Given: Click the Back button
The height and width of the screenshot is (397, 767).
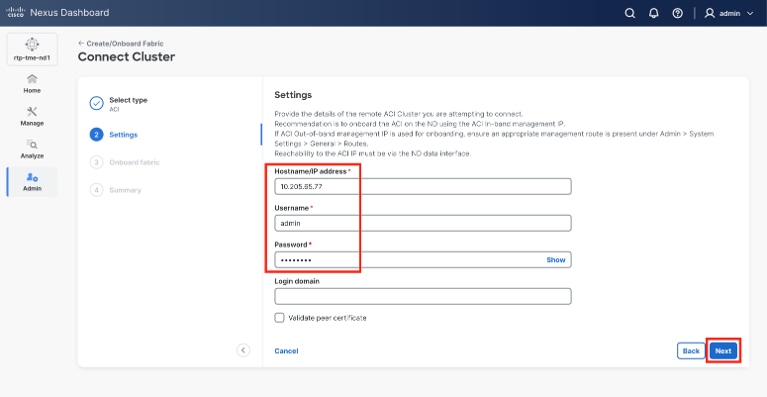Looking at the screenshot, I should coord(691,351).
